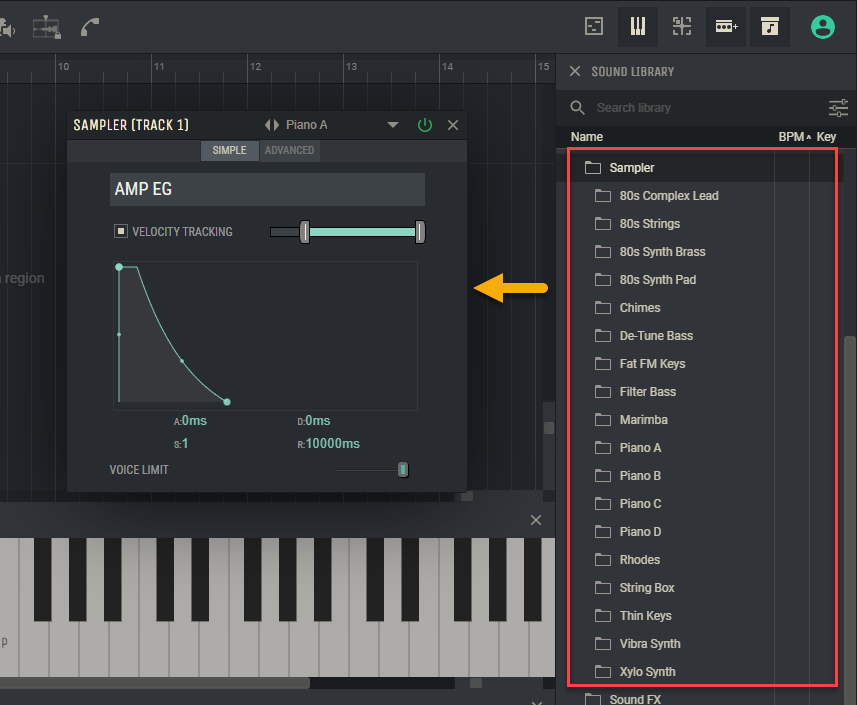The width and height of the screenshot is (857, 705).
Task: Click the waveform edit tool icon
Action: (46, 27)
